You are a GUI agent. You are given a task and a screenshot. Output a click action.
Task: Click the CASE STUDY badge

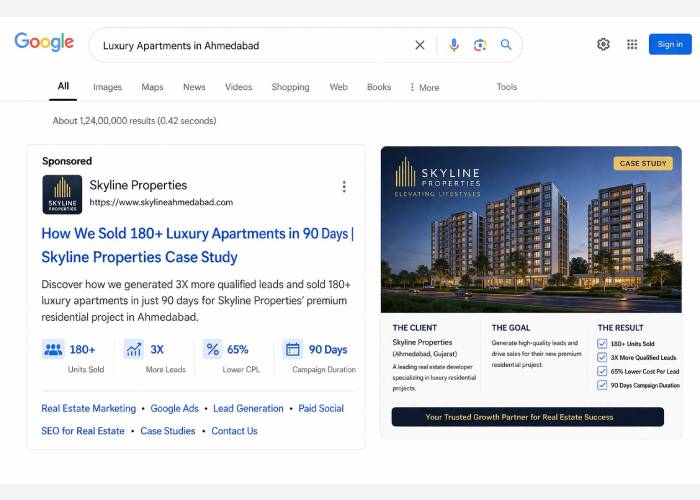tap(643, 163)
